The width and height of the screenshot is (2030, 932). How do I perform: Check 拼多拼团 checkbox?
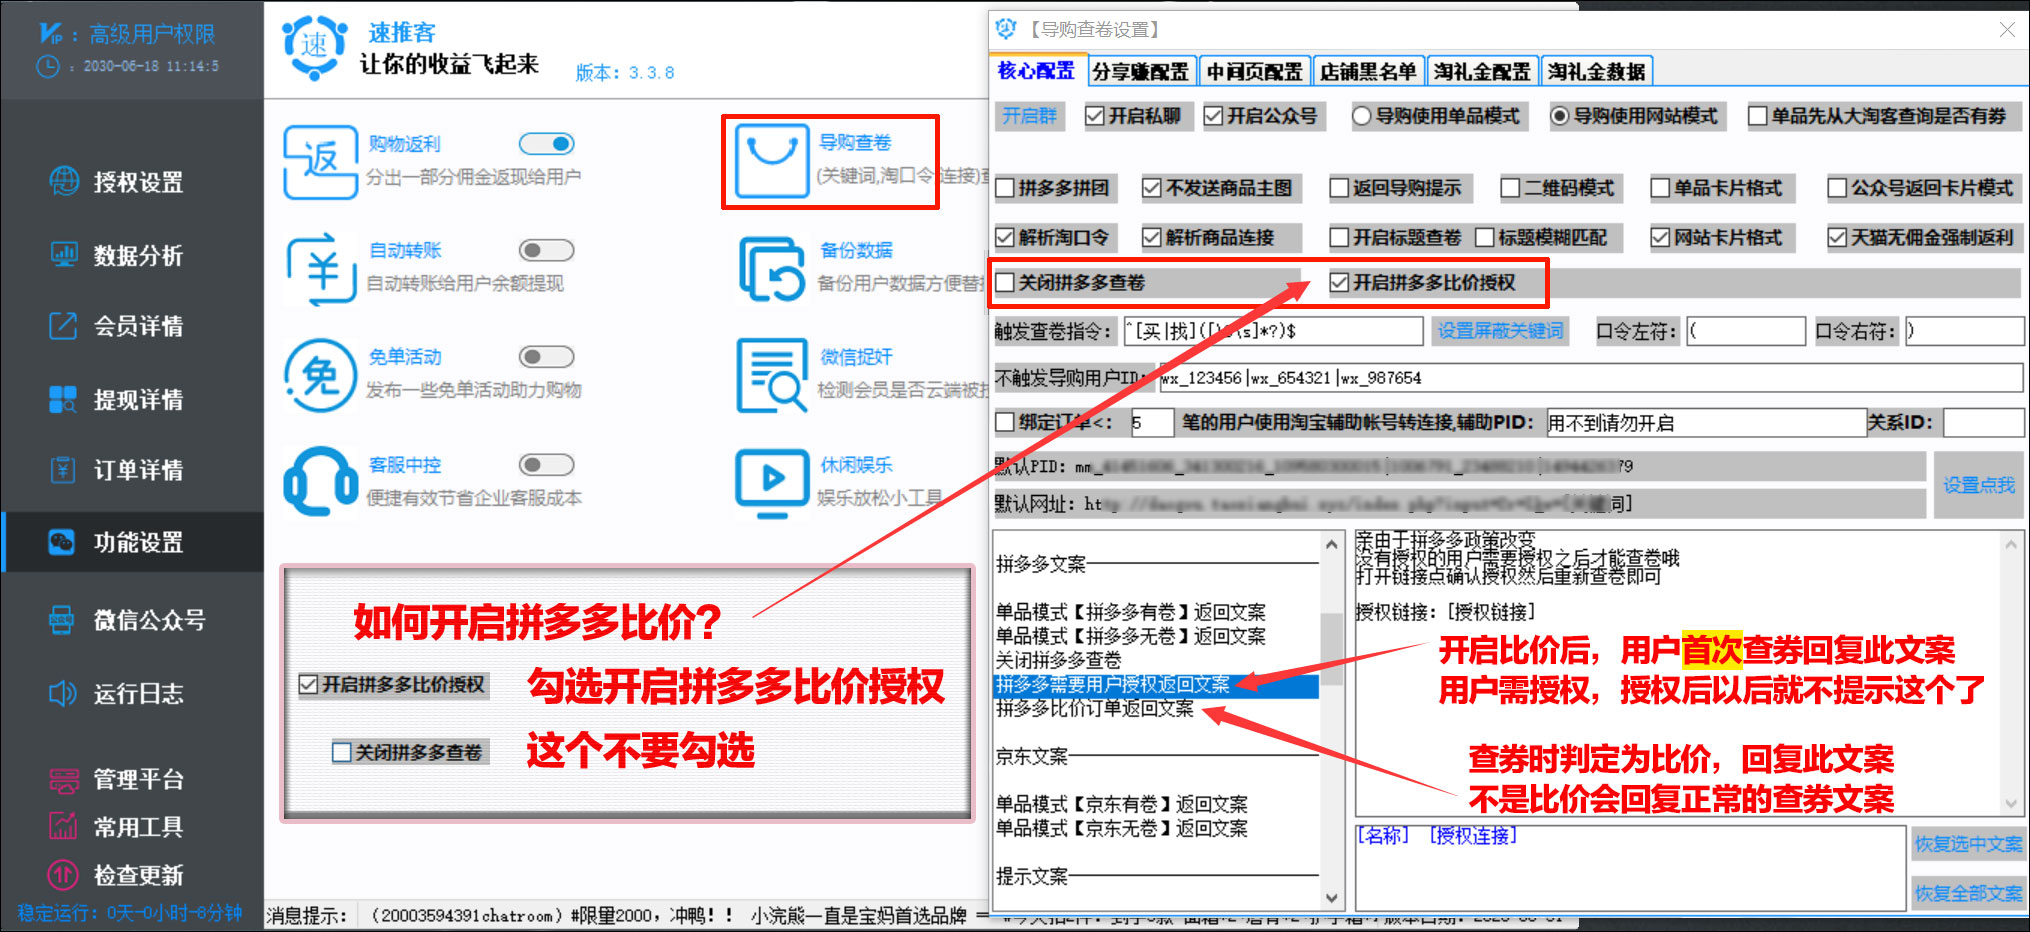click(1005, 188)
